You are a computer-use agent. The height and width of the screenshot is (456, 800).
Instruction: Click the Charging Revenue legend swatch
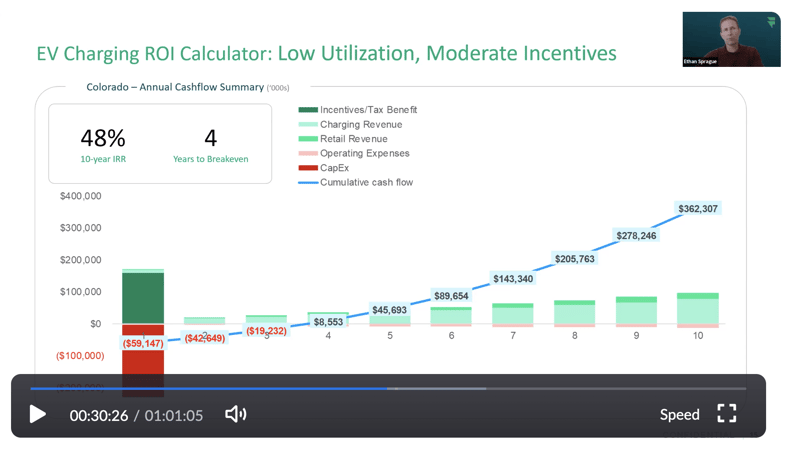tap(308, 124)
